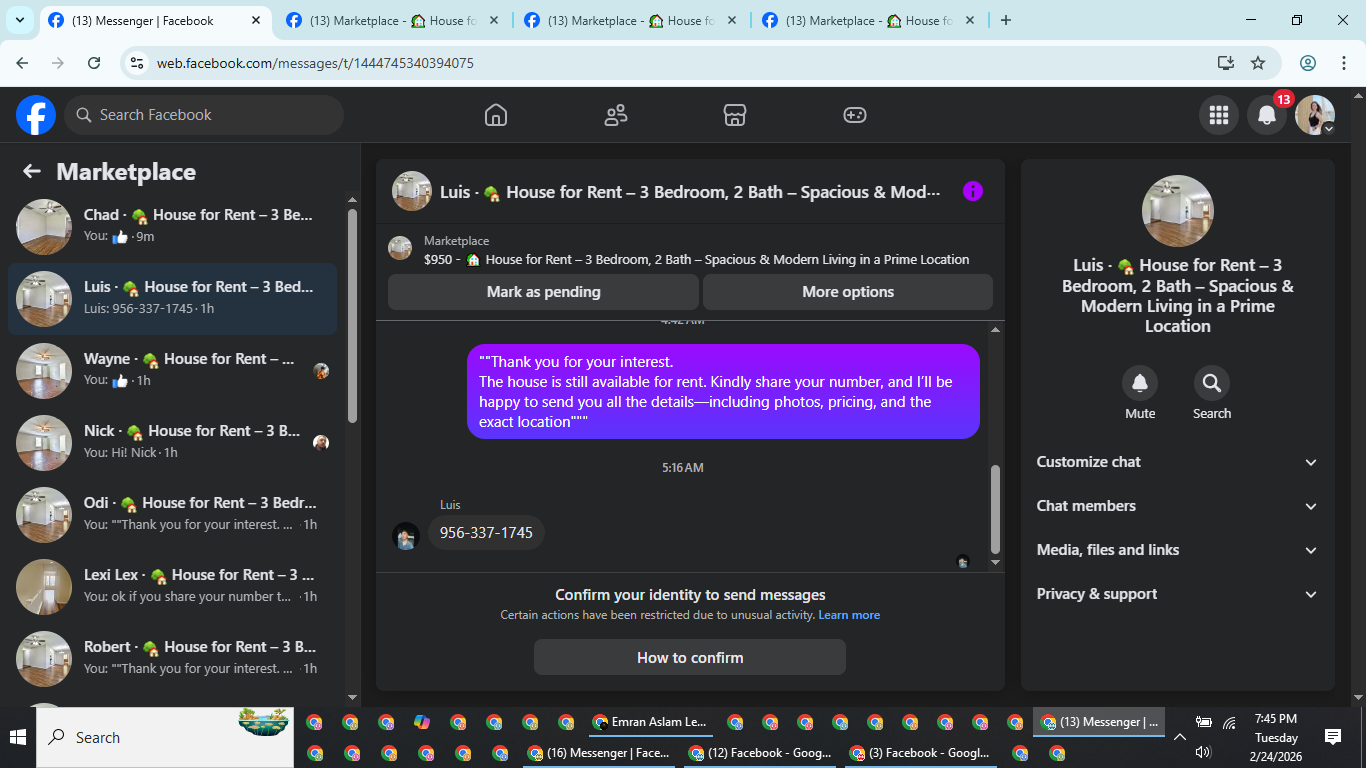The width and height of the screenshot is (1366, 768).
Task: Open Odi conversation in list
Action: pyautogui.click(x=173, y=514)
